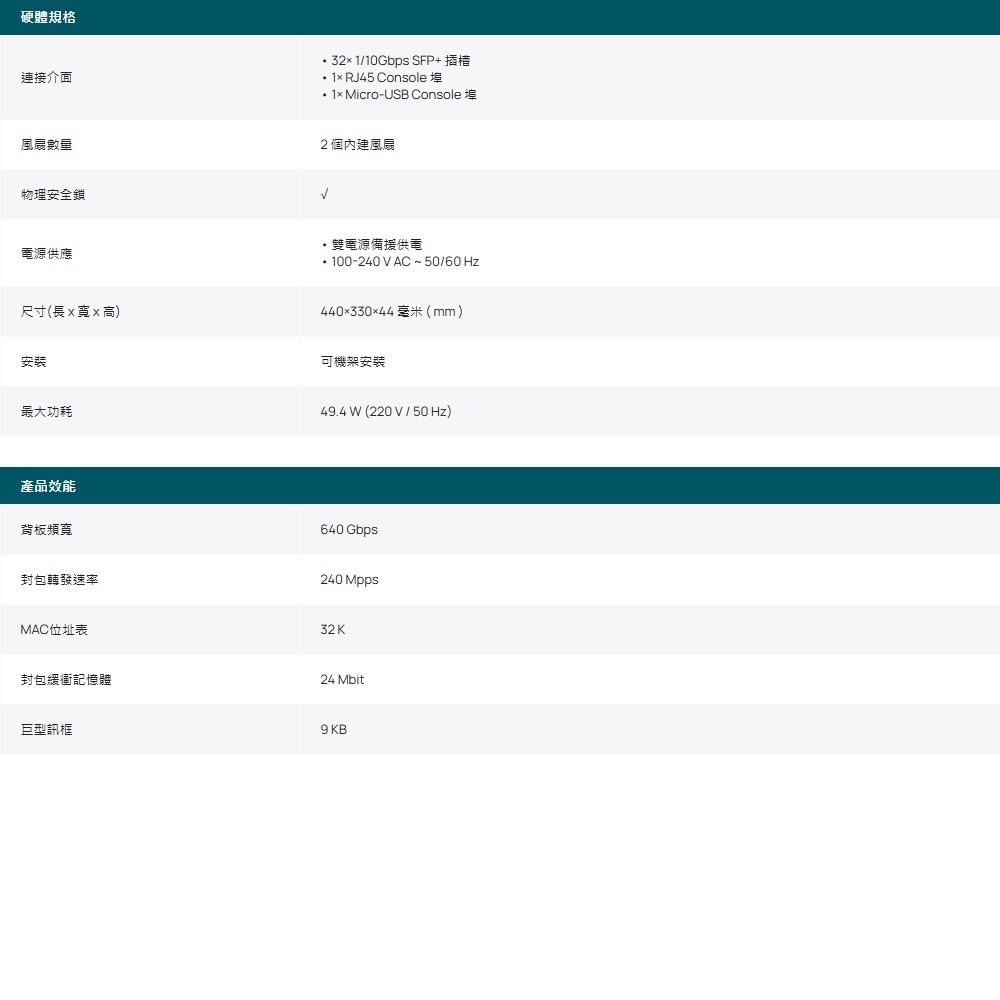
Task: Click the 440×330×44 毫米 value
Action: 392,311
